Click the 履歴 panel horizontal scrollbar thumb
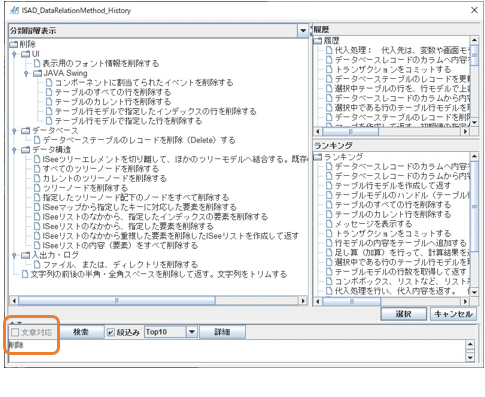 350,132
